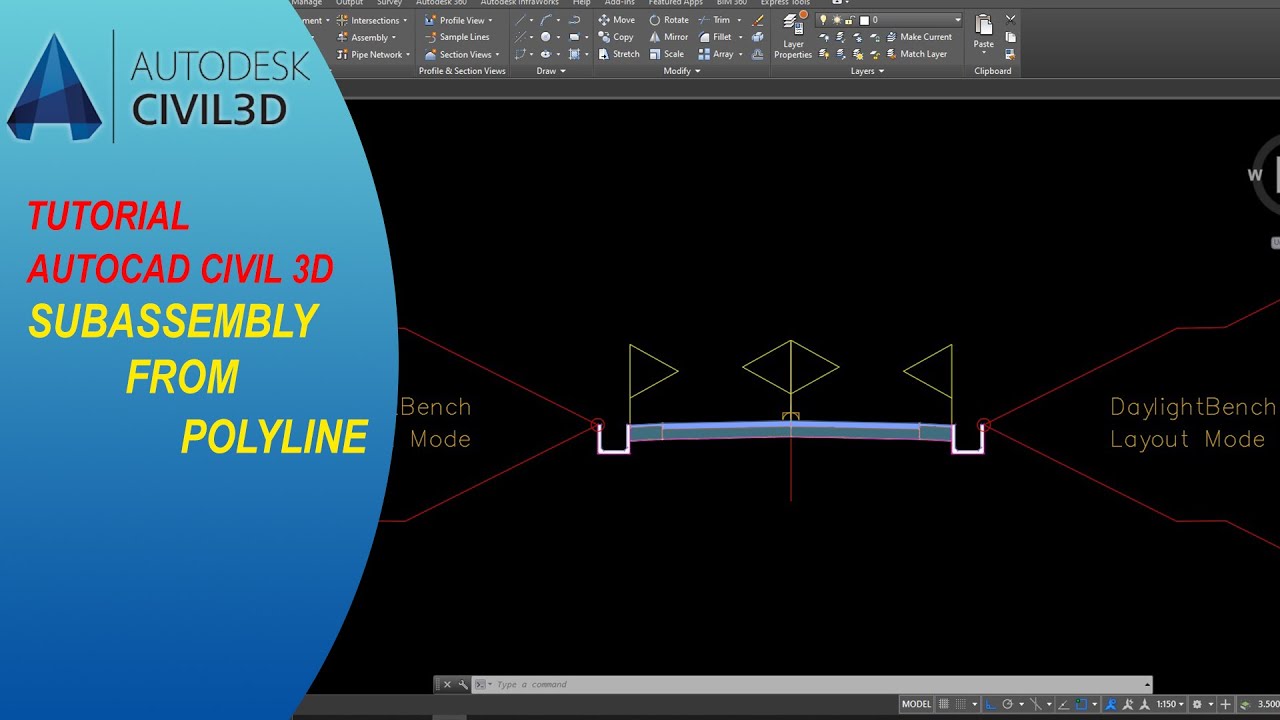Toggle object snap square icon
1280x720 pixels.
click(1081, 704)
